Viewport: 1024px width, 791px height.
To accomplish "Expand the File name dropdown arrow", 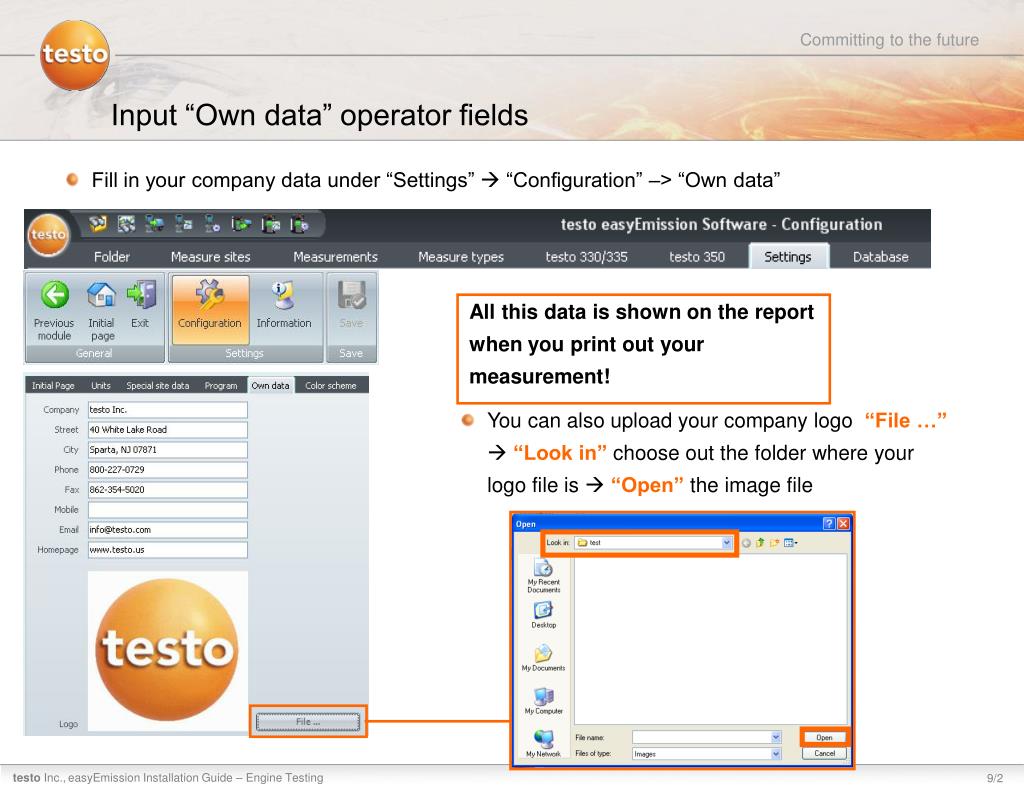I will click(x=776, y=737).
